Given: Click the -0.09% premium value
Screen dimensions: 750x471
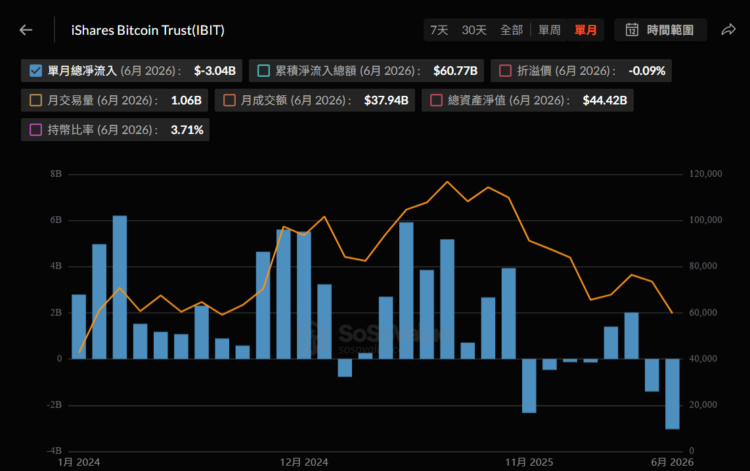Looking at the screenshot, I should click(647, 71).
